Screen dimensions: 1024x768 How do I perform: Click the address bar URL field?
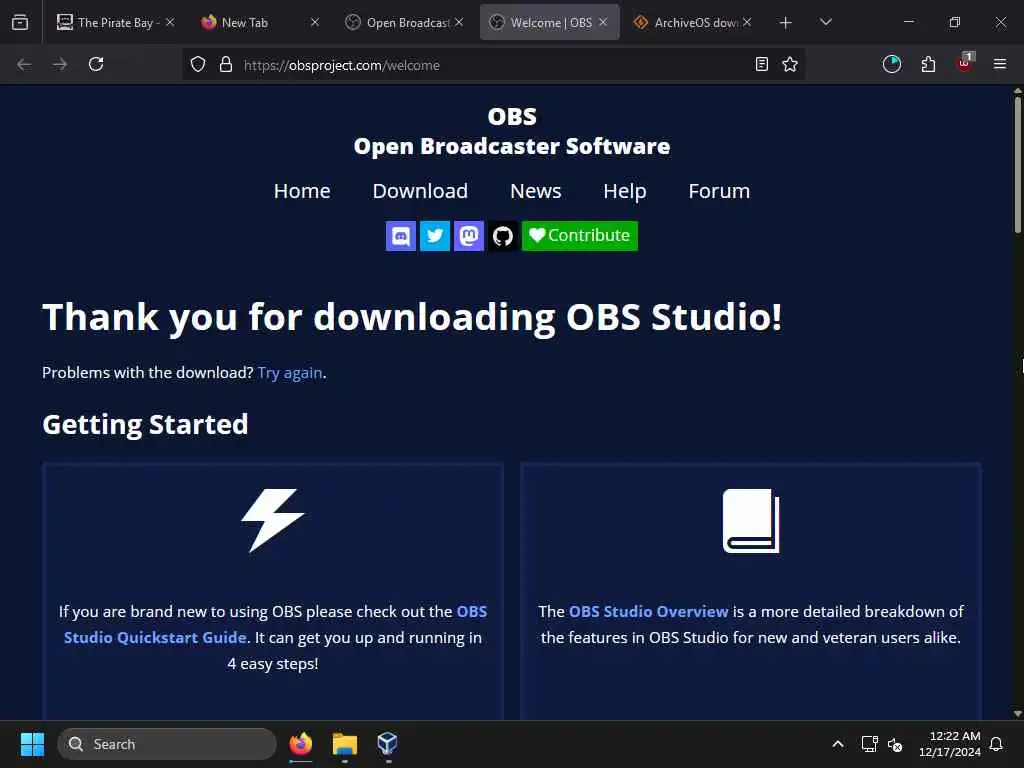point(494,65)
